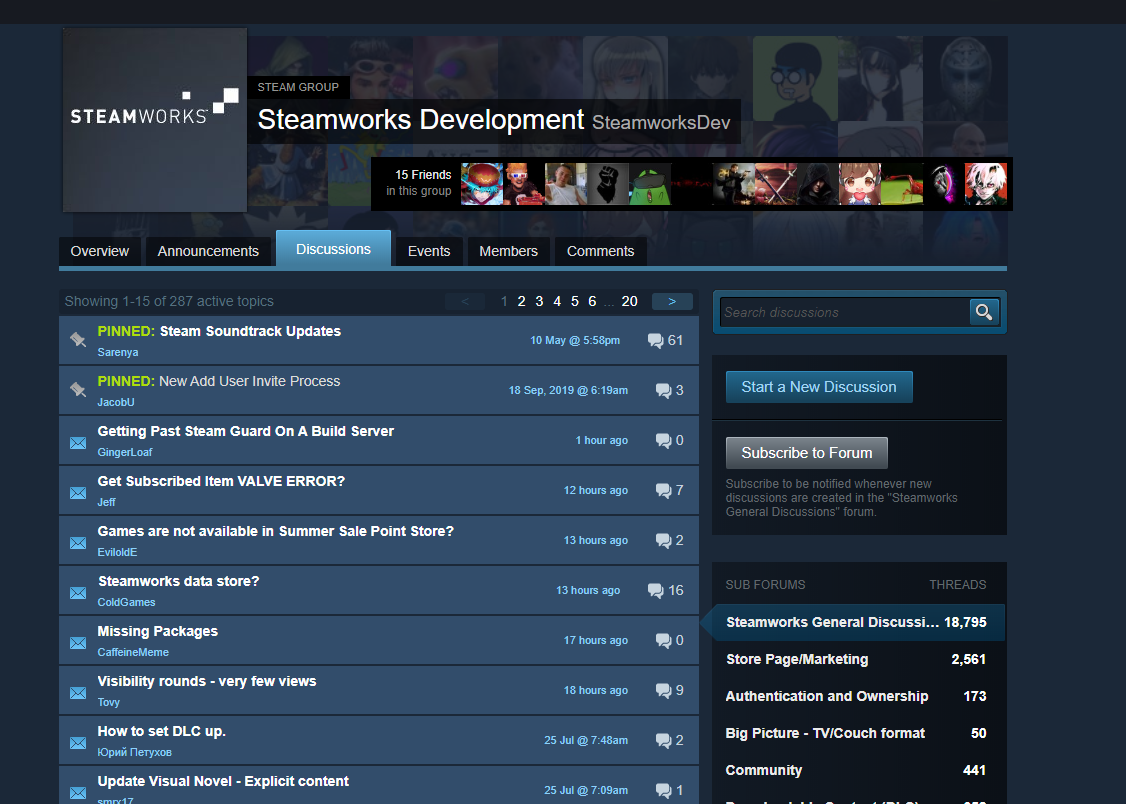
Task: Click pin icon of New Add User Invite Process
Action: click(78, 390)
